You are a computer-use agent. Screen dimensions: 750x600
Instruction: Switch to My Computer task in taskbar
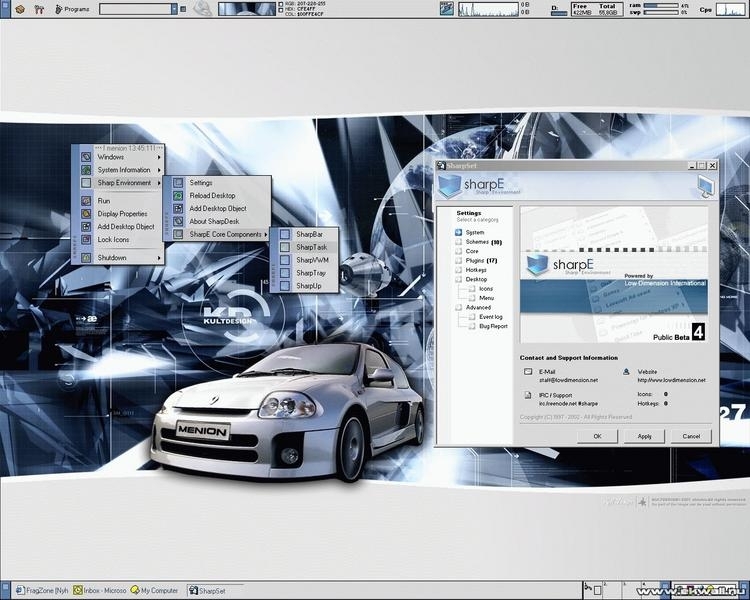pos(154,591)
